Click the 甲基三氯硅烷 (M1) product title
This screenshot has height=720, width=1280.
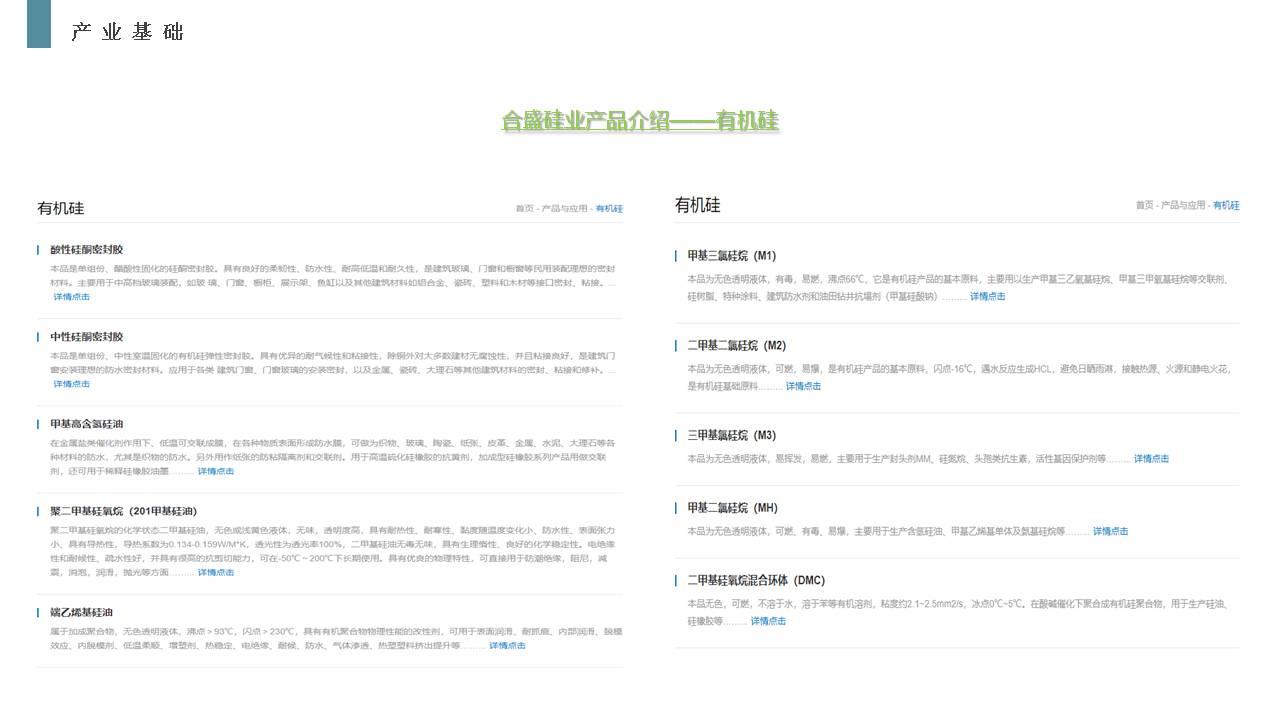coord(731,256)
